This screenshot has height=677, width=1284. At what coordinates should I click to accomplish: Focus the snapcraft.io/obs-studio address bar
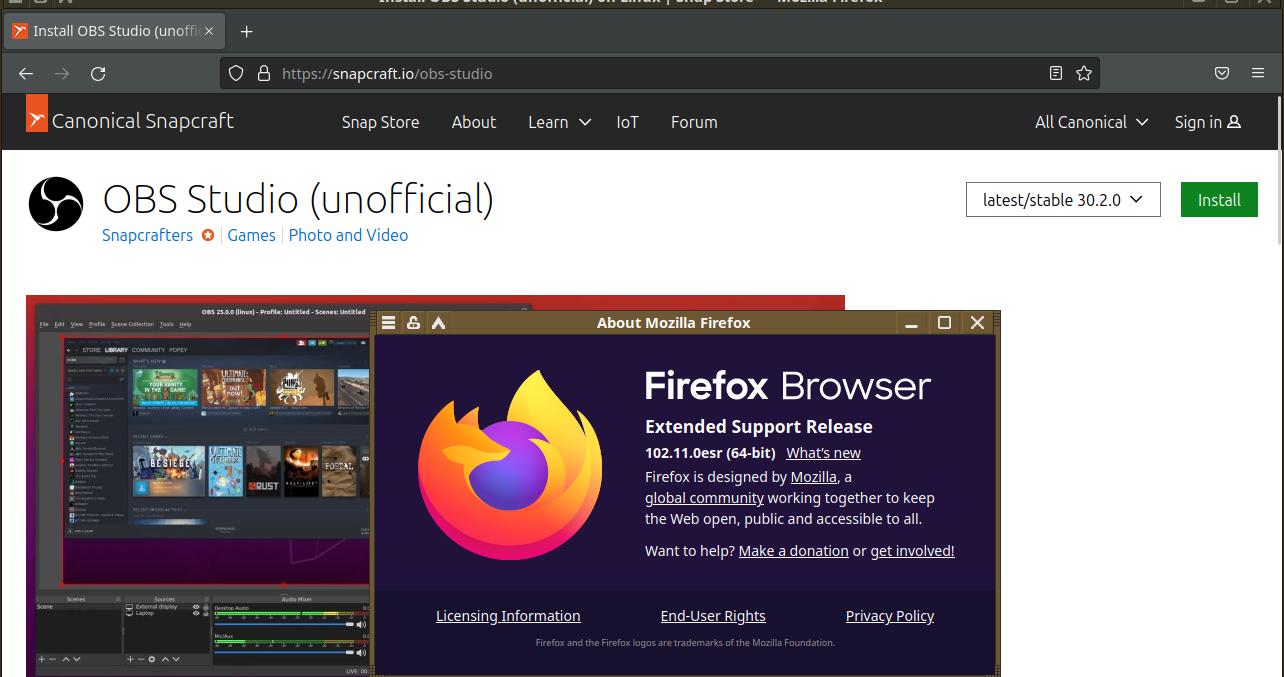point(660,73)
